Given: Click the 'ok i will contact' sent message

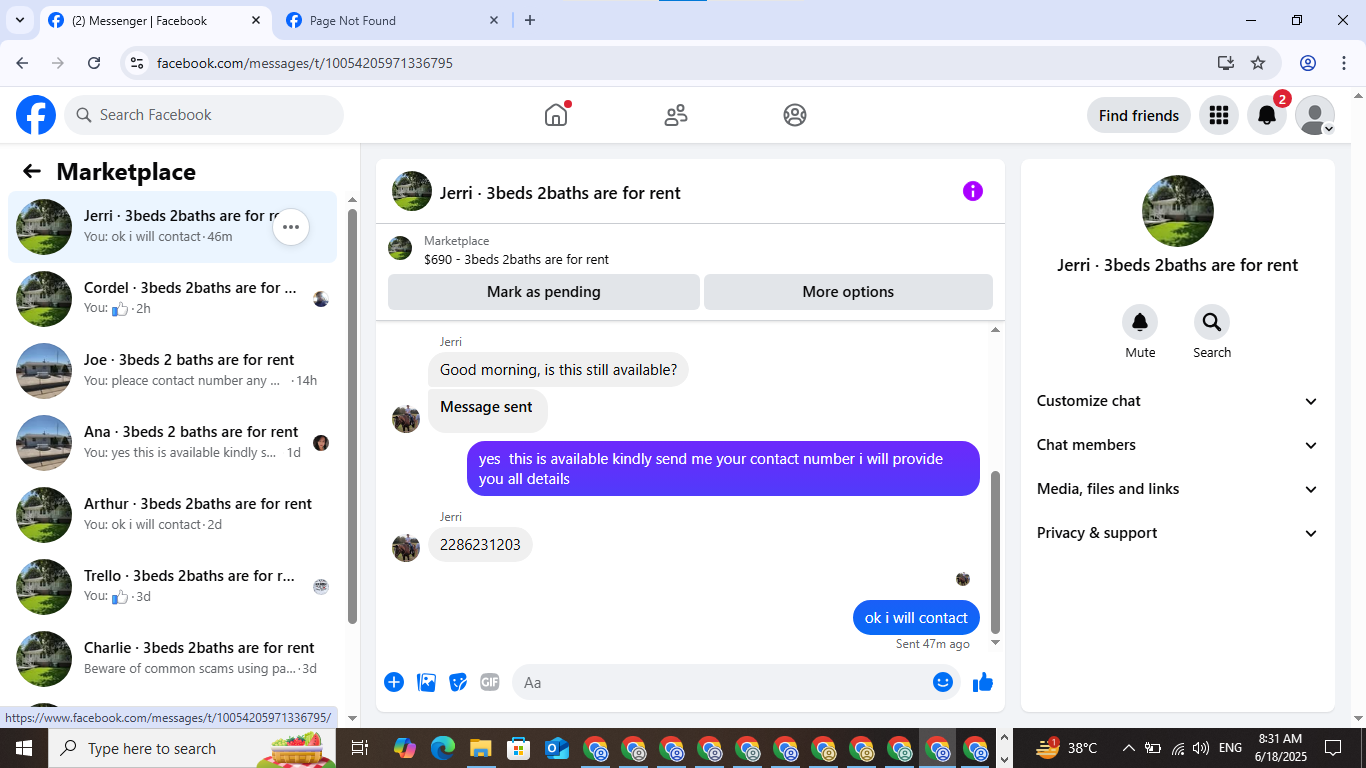Looking at the screenshot, I should coord(916,618).
